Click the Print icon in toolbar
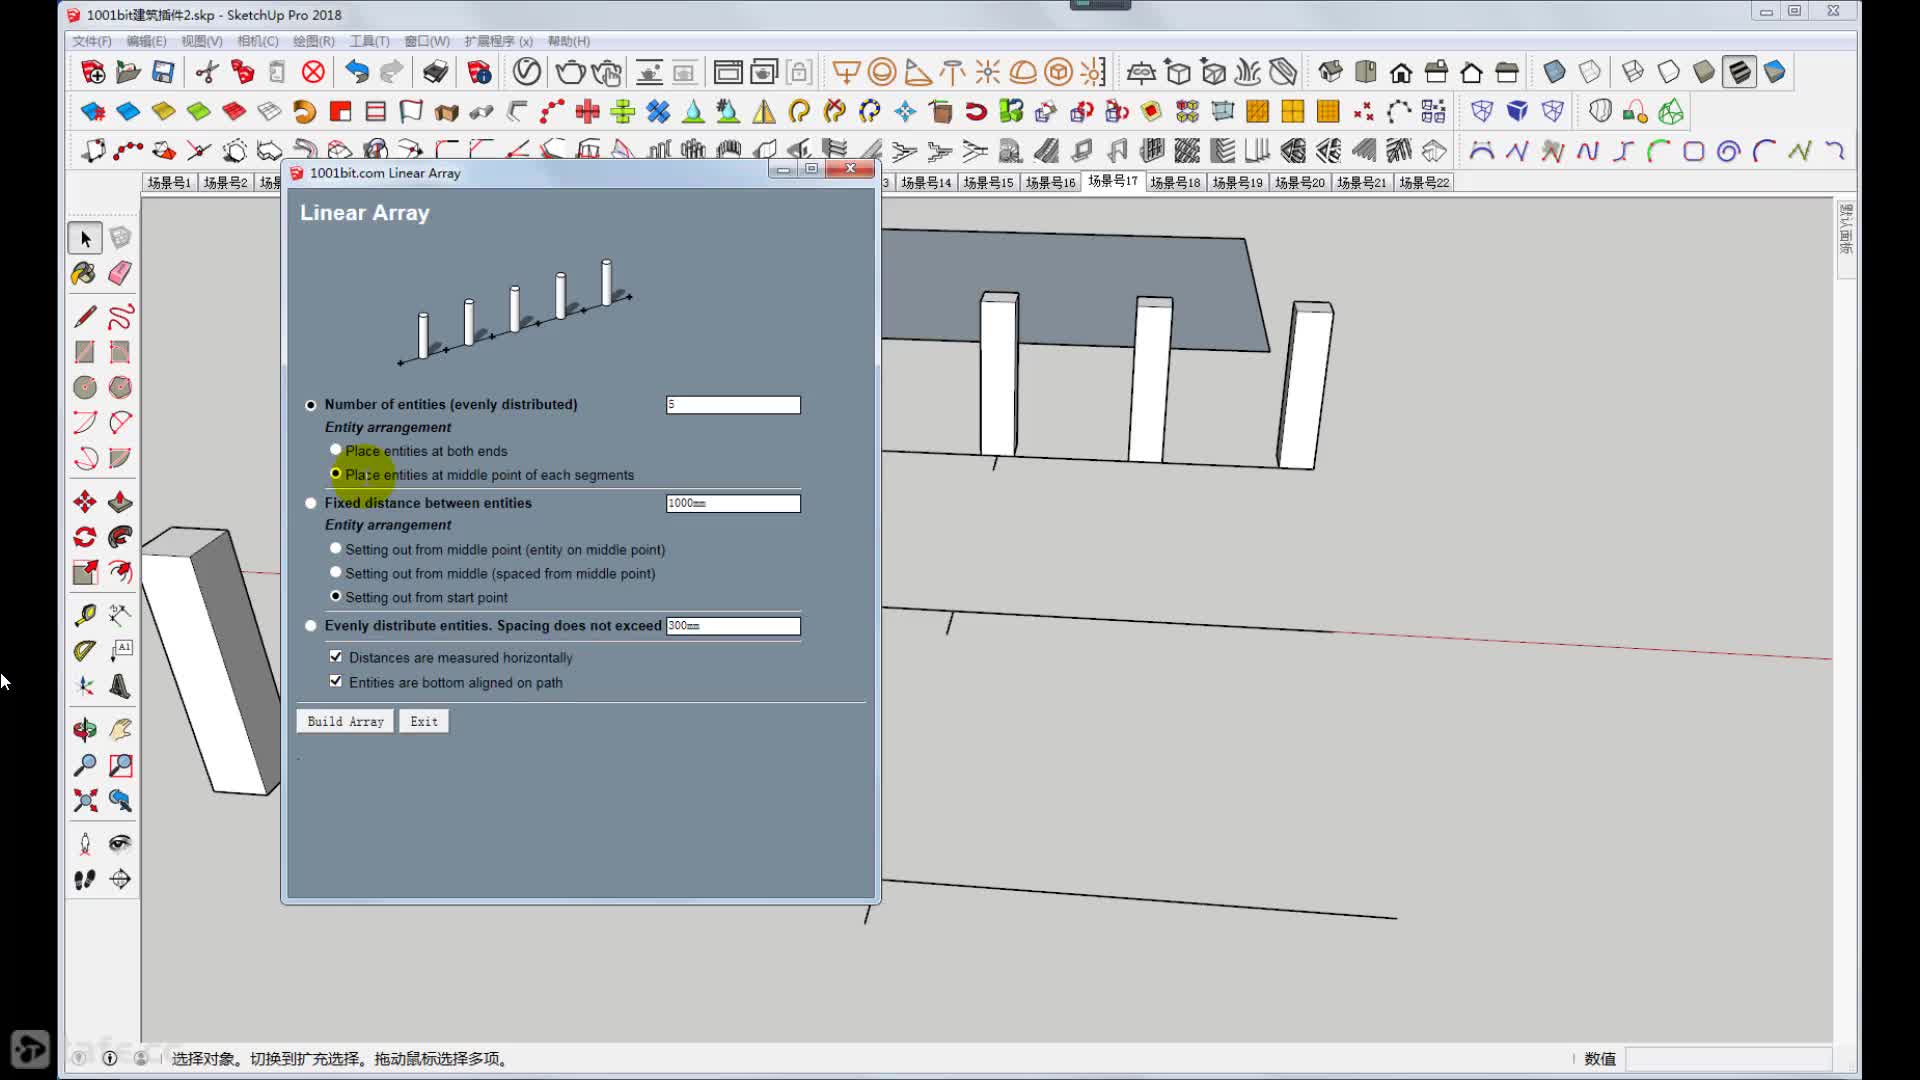The width and height of the screenshot is (1920, 1080). 435,72
